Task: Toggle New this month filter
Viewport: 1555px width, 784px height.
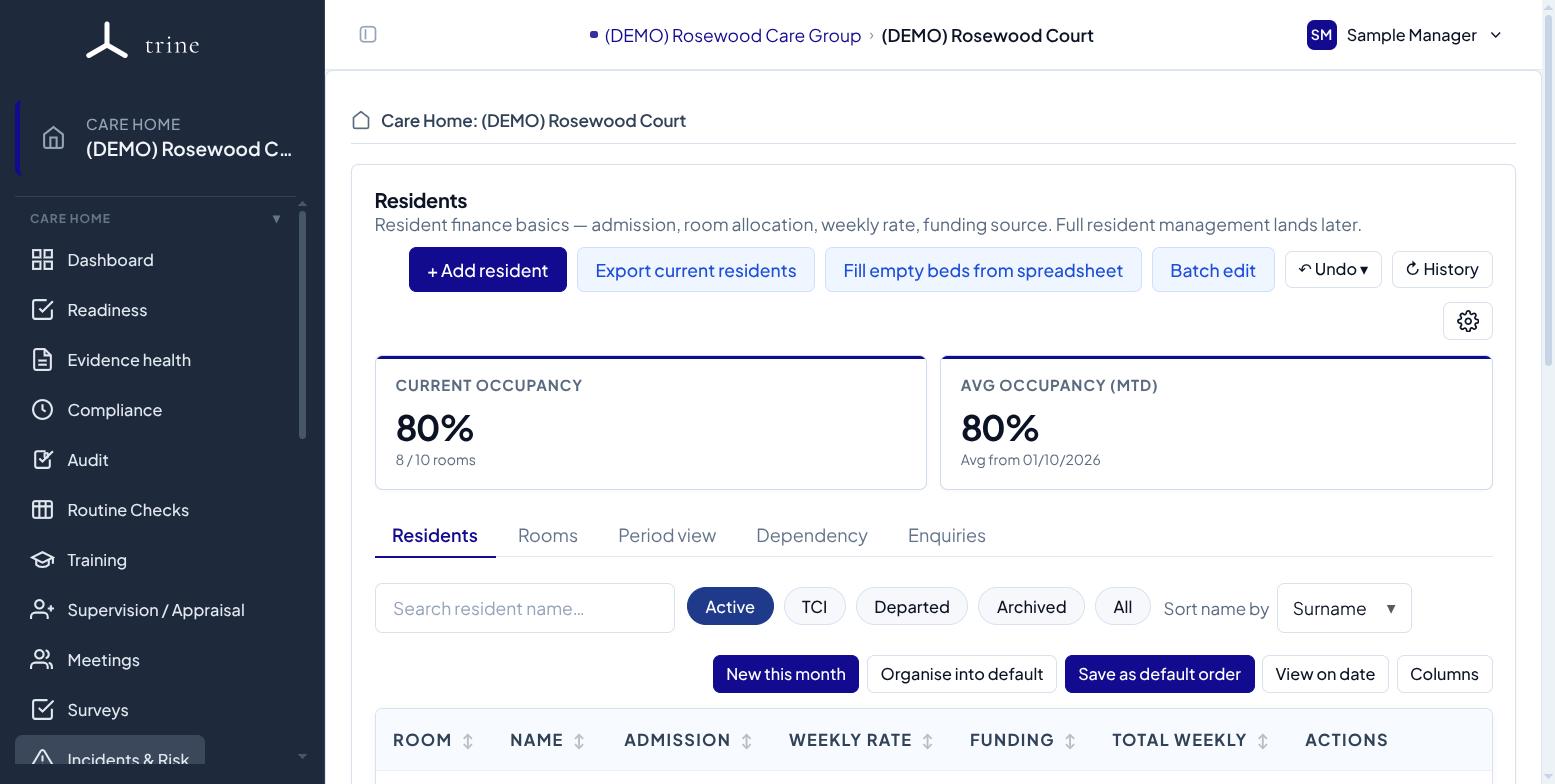Action: [786, 674]
